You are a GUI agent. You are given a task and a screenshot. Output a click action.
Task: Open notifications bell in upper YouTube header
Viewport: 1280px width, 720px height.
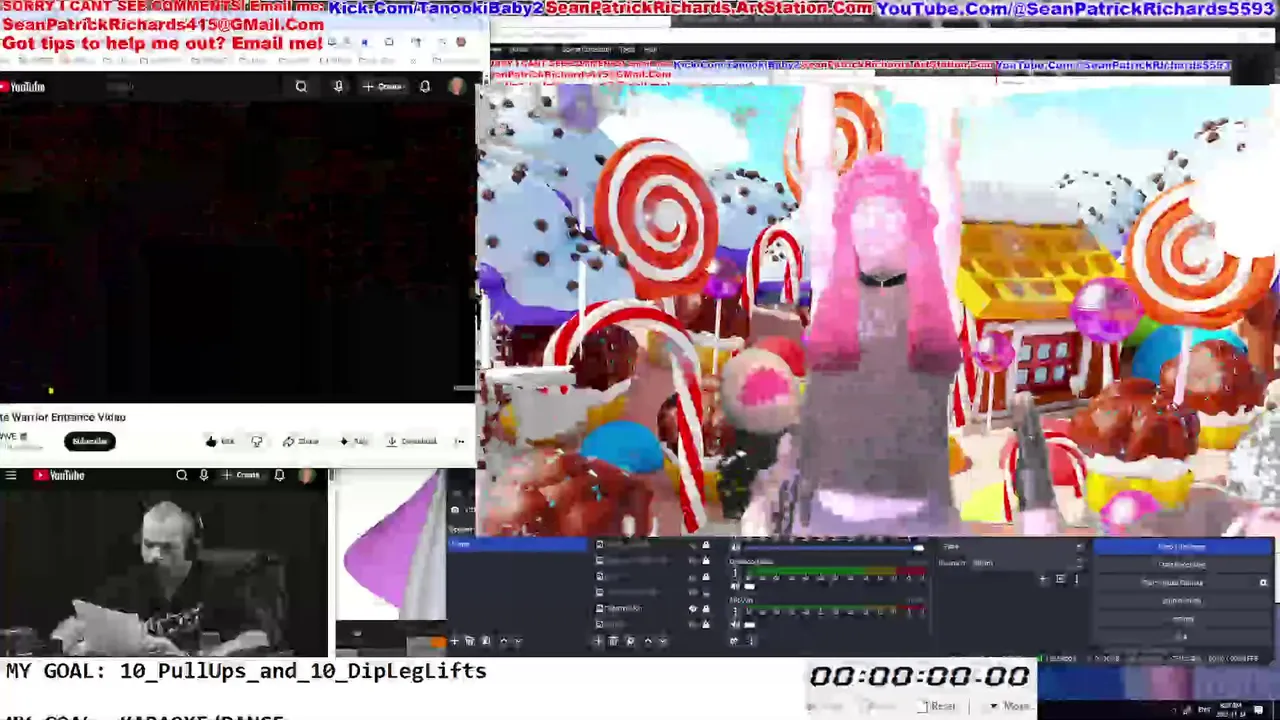pyautogui.click(x=425, y=87)
